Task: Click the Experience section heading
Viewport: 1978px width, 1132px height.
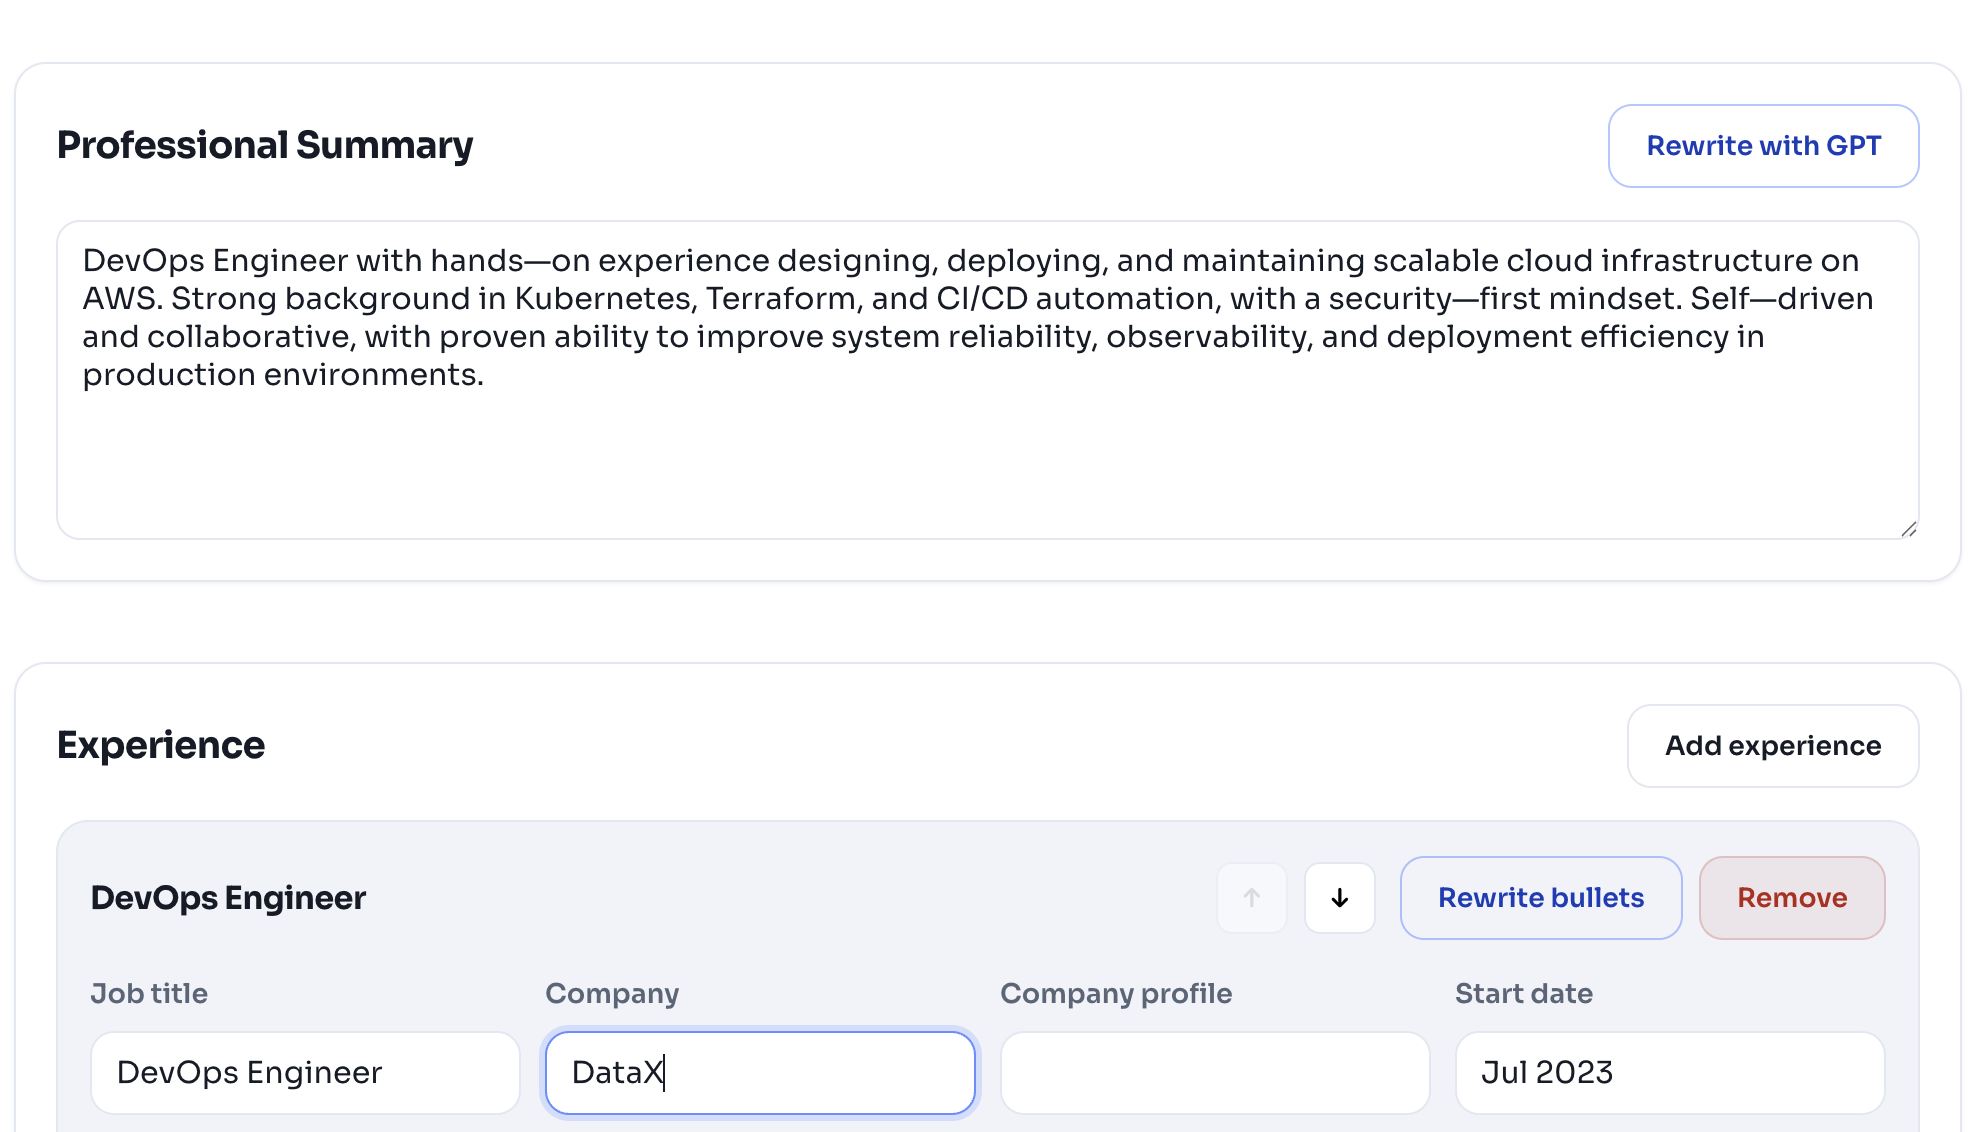Action: tap(161, 746)
